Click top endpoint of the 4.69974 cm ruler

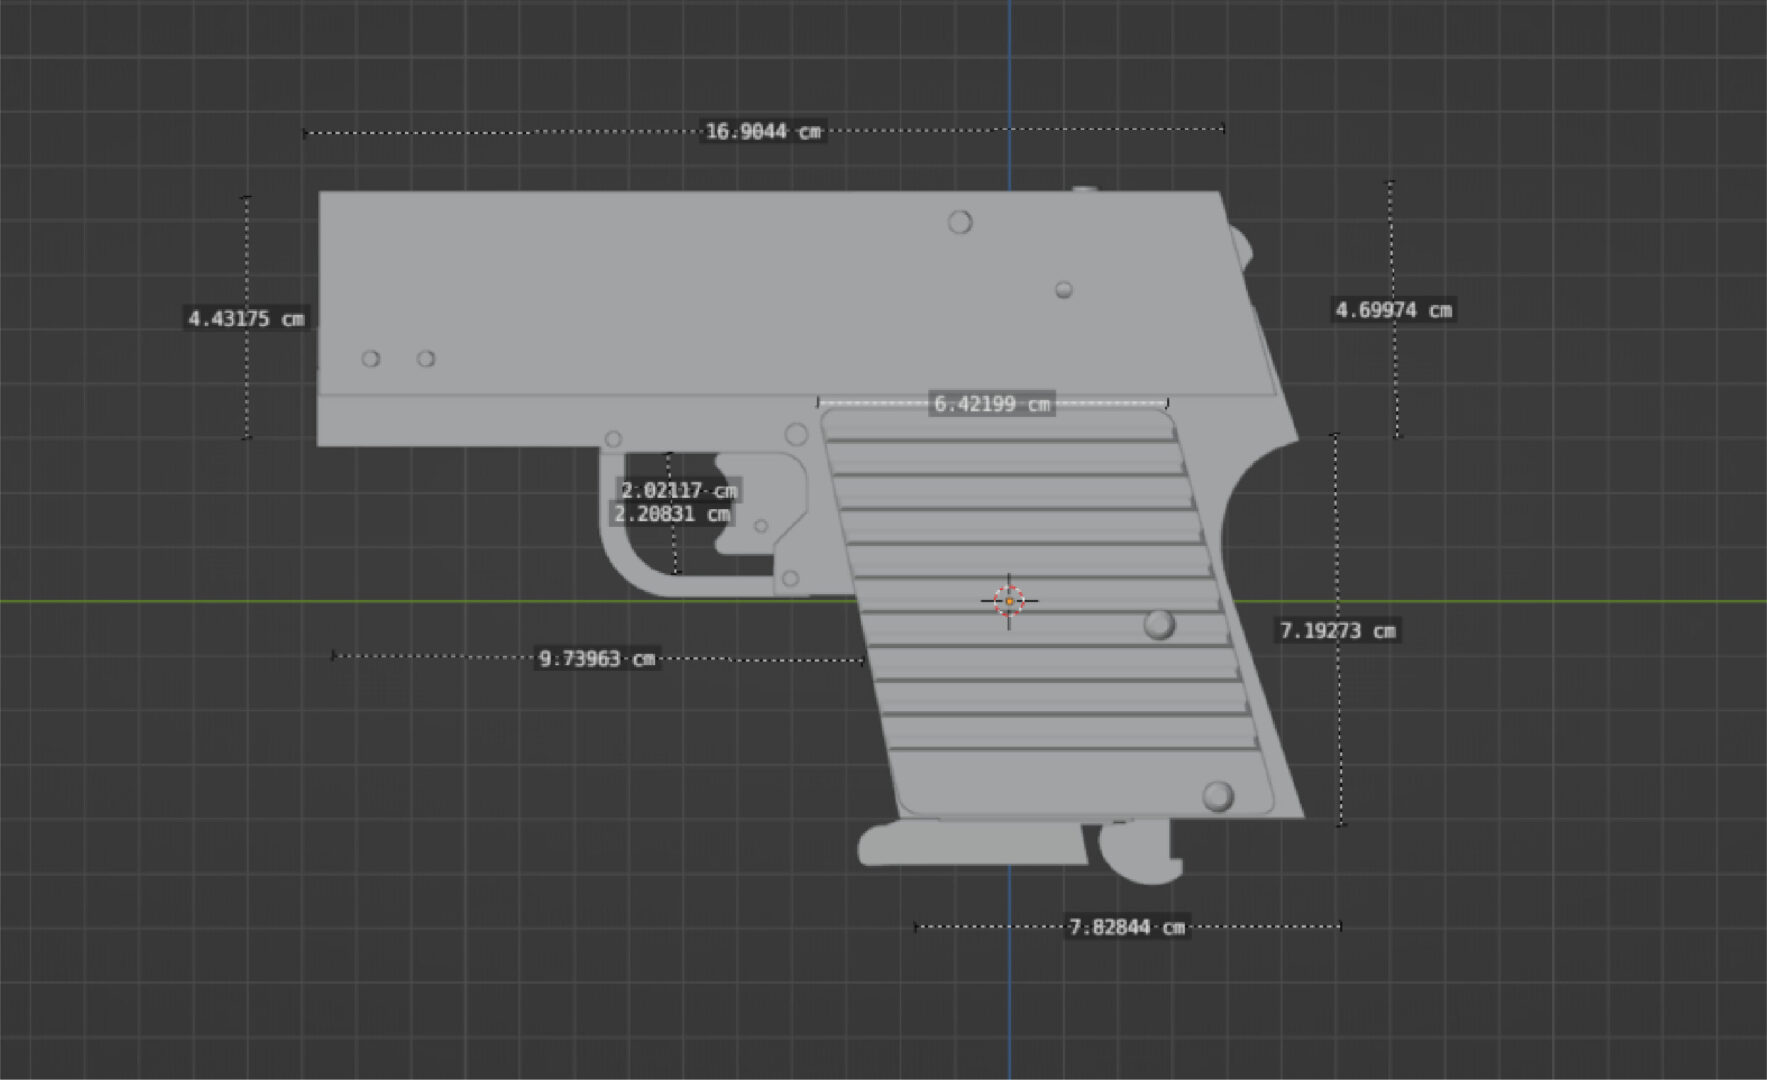coord(1389,183)
